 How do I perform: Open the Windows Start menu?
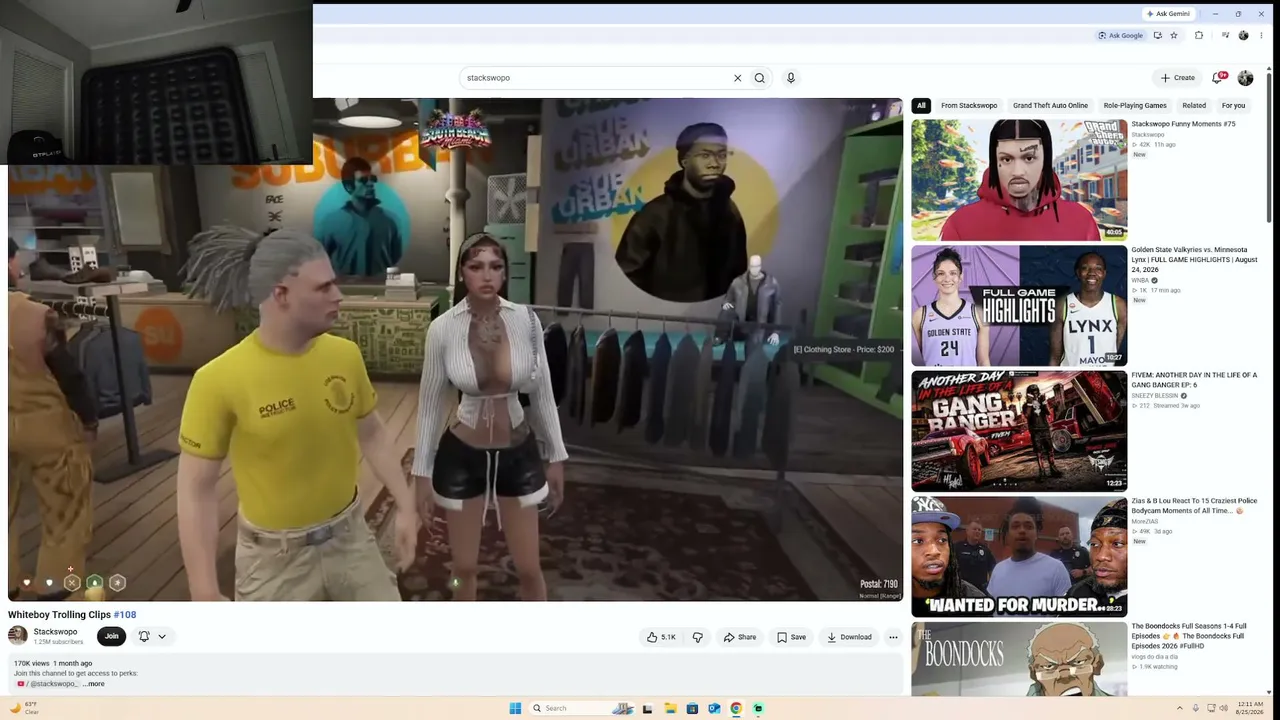point(515,708)
